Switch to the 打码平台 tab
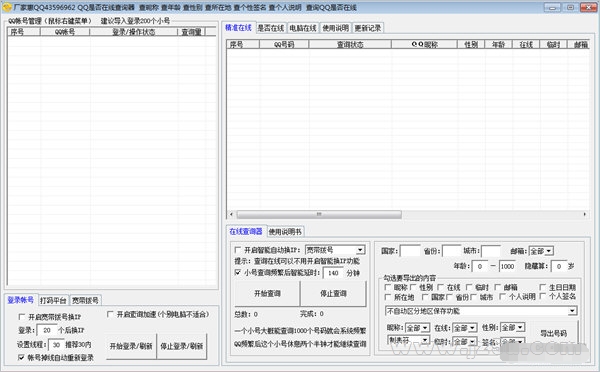Image resolution: width=600 pixels, height=372 pixels. pyautogui.click(x=53, y=300)
